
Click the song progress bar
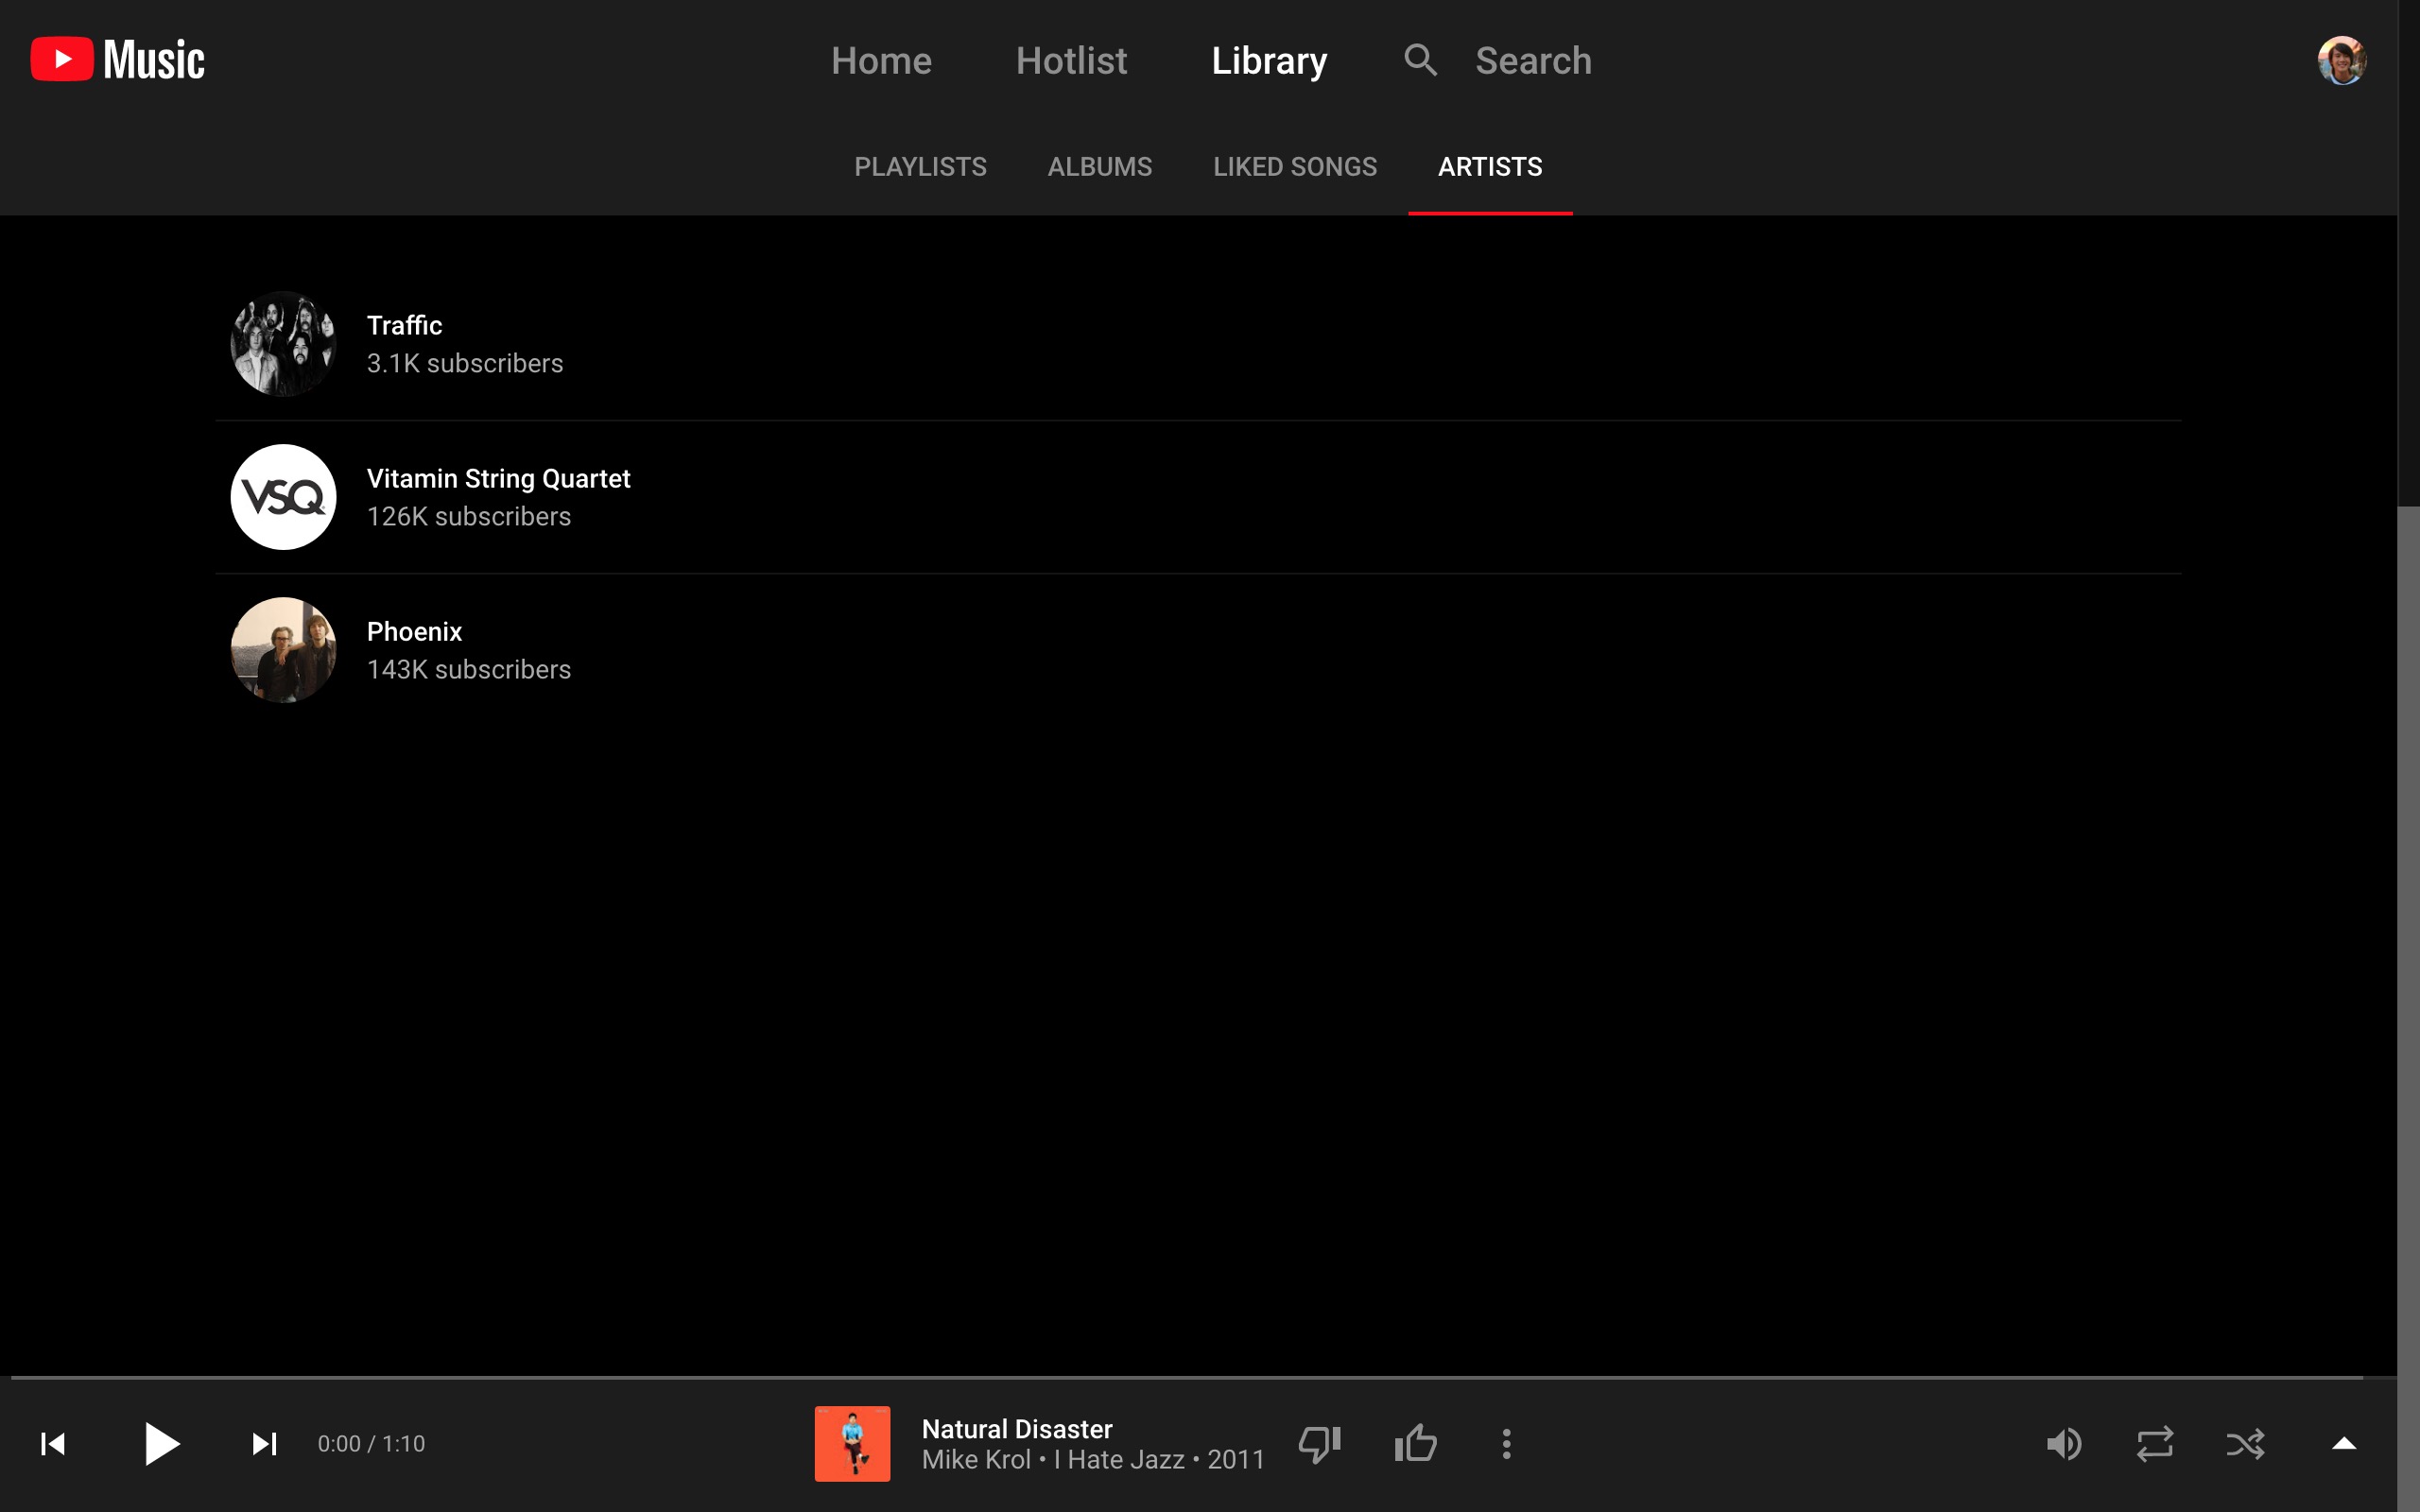(x=1186, y=1378)
